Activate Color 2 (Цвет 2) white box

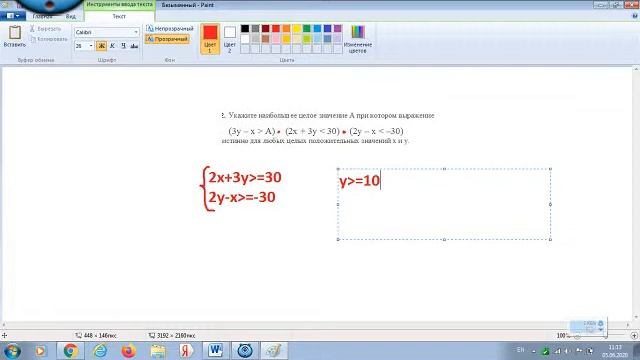229,39
